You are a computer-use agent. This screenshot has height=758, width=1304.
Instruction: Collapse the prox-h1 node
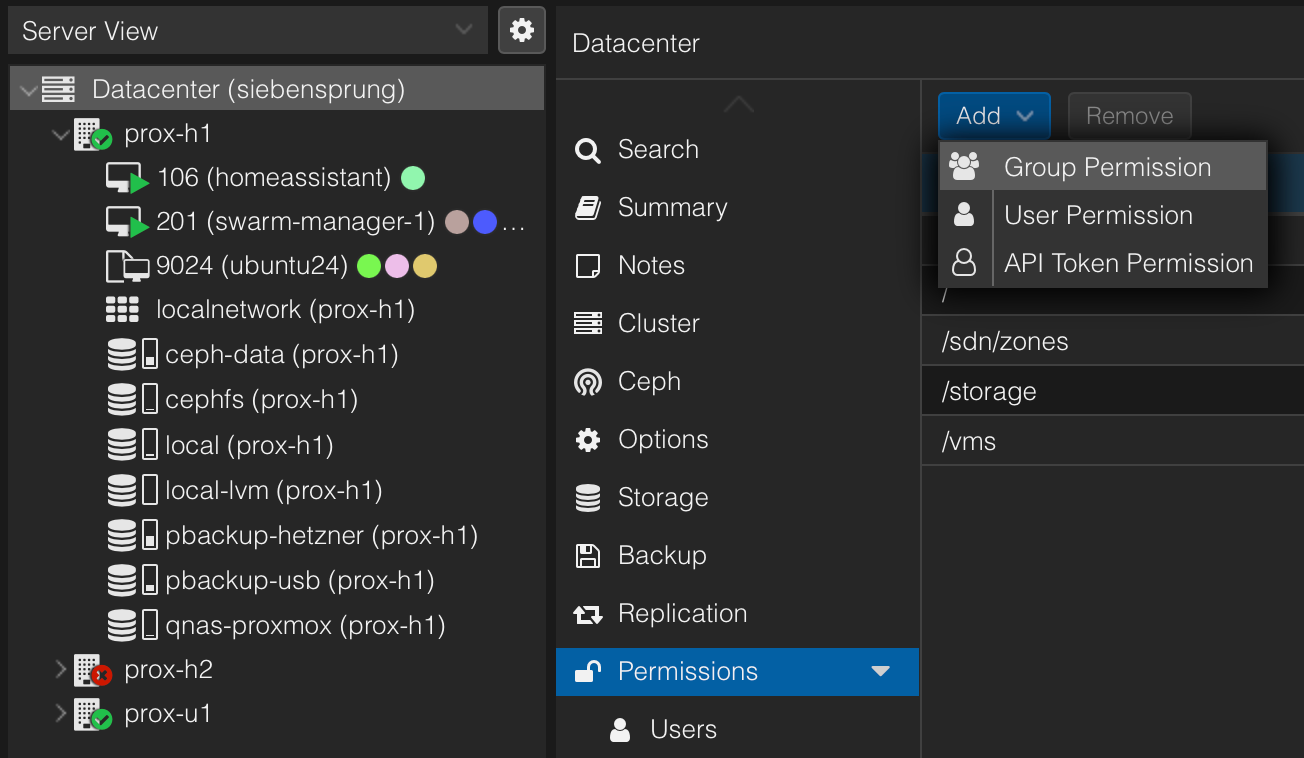[61, 134]
